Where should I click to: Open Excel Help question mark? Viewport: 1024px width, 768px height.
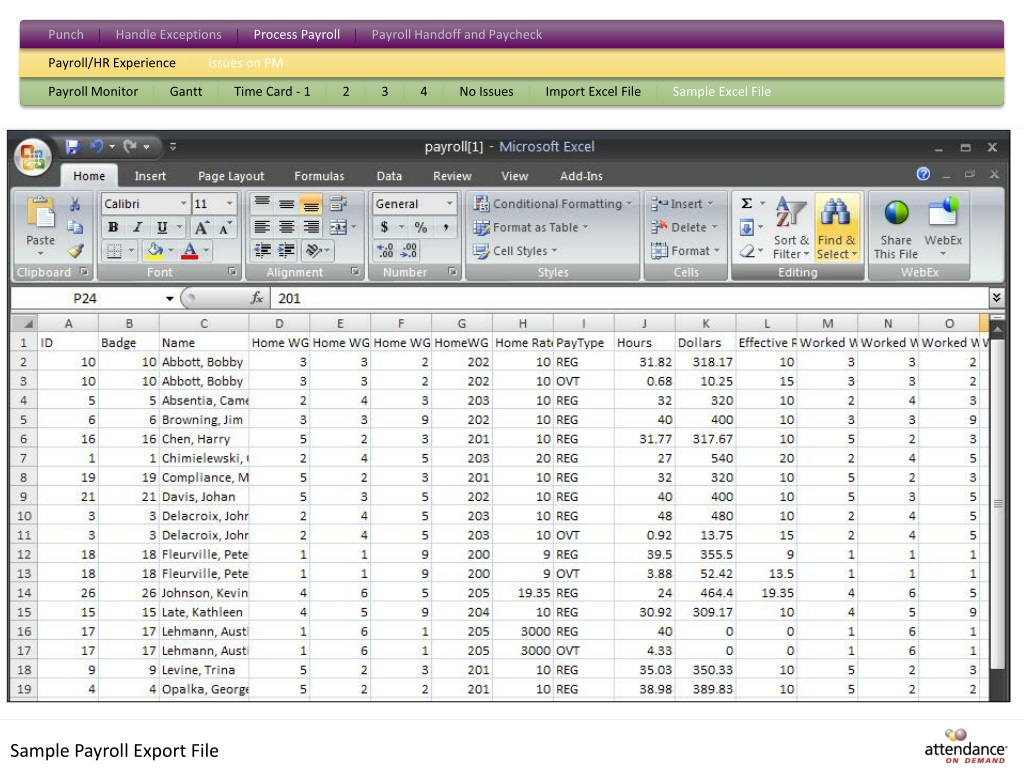[923, 174]
